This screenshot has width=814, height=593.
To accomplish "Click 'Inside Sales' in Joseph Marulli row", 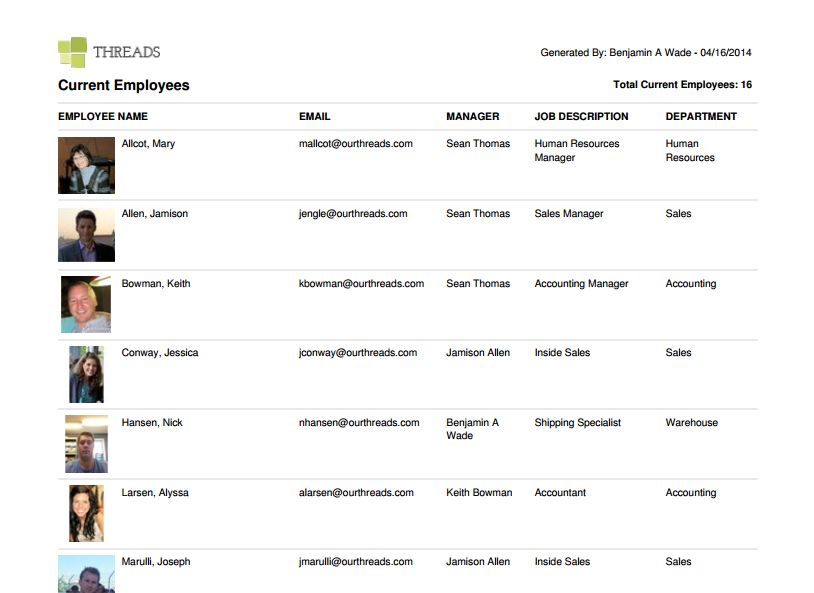I will pyautogui.click(x=562, y=561).
